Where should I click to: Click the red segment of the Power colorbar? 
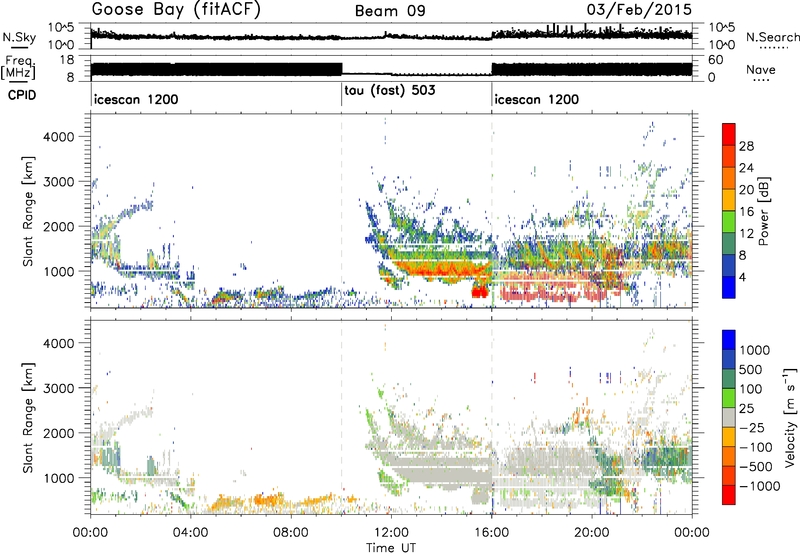tap(729, 135)
